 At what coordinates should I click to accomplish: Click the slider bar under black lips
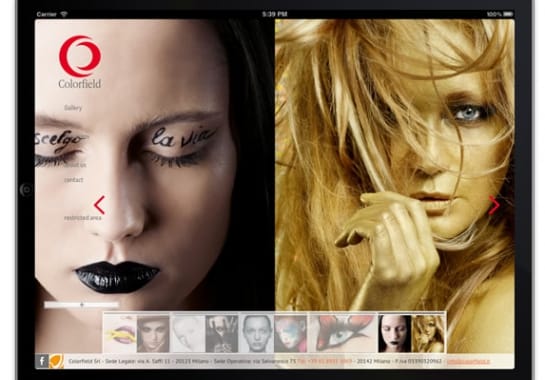tap(82, 305)
